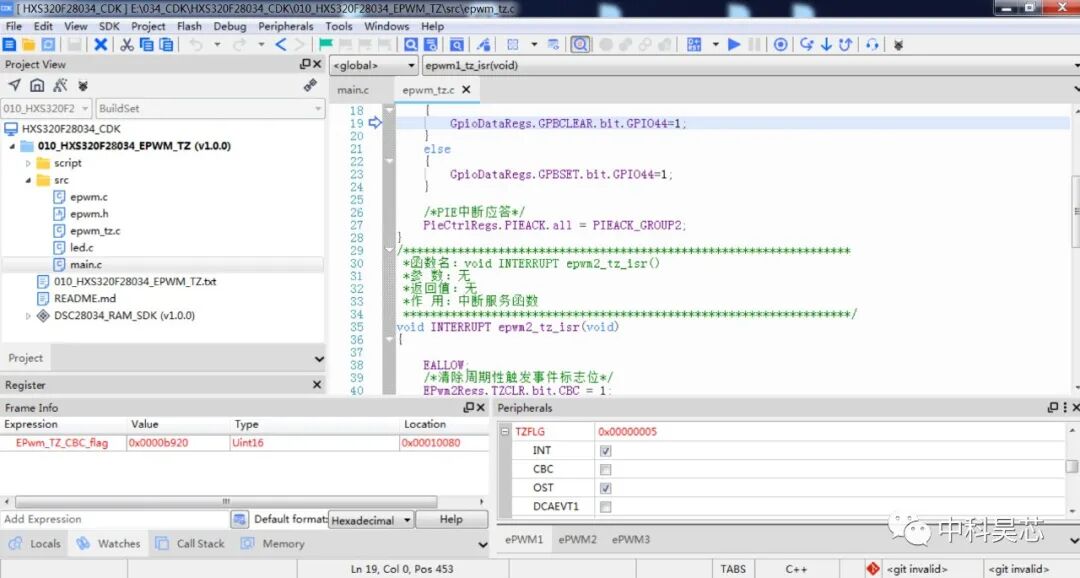Screen dimensions: 1080x578
Task: Close the Project View panel
Action: (x=318, y=64)
